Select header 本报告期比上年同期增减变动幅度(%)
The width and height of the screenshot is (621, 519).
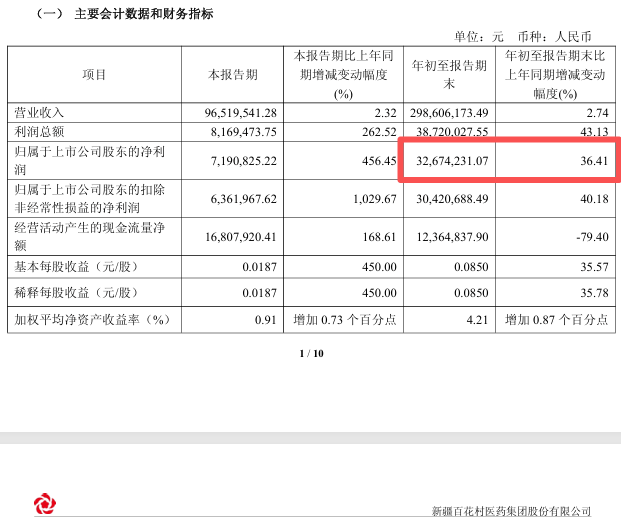point(343,74)
